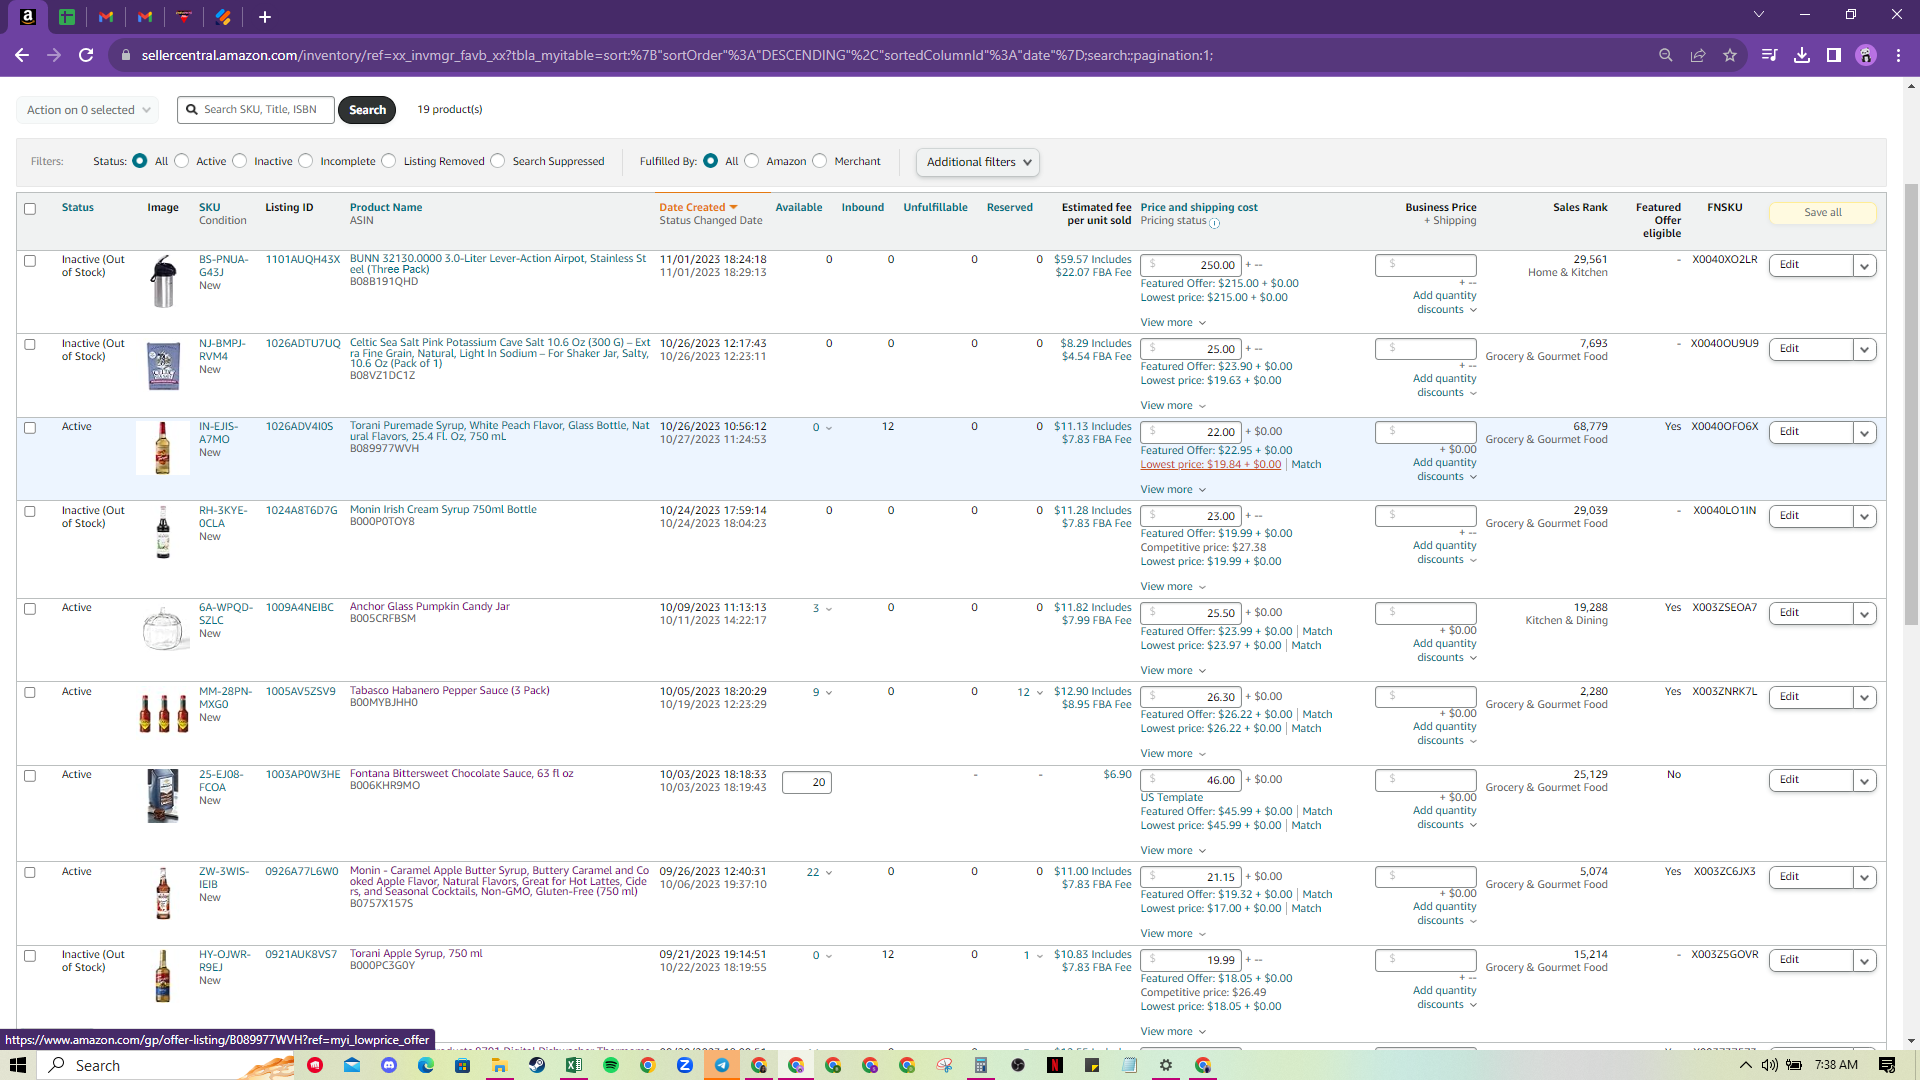Expand available quantity chevron for Monin Caramel Apple
The height and width of the screenshot is (1080, 1920).
tap(829, 873)
